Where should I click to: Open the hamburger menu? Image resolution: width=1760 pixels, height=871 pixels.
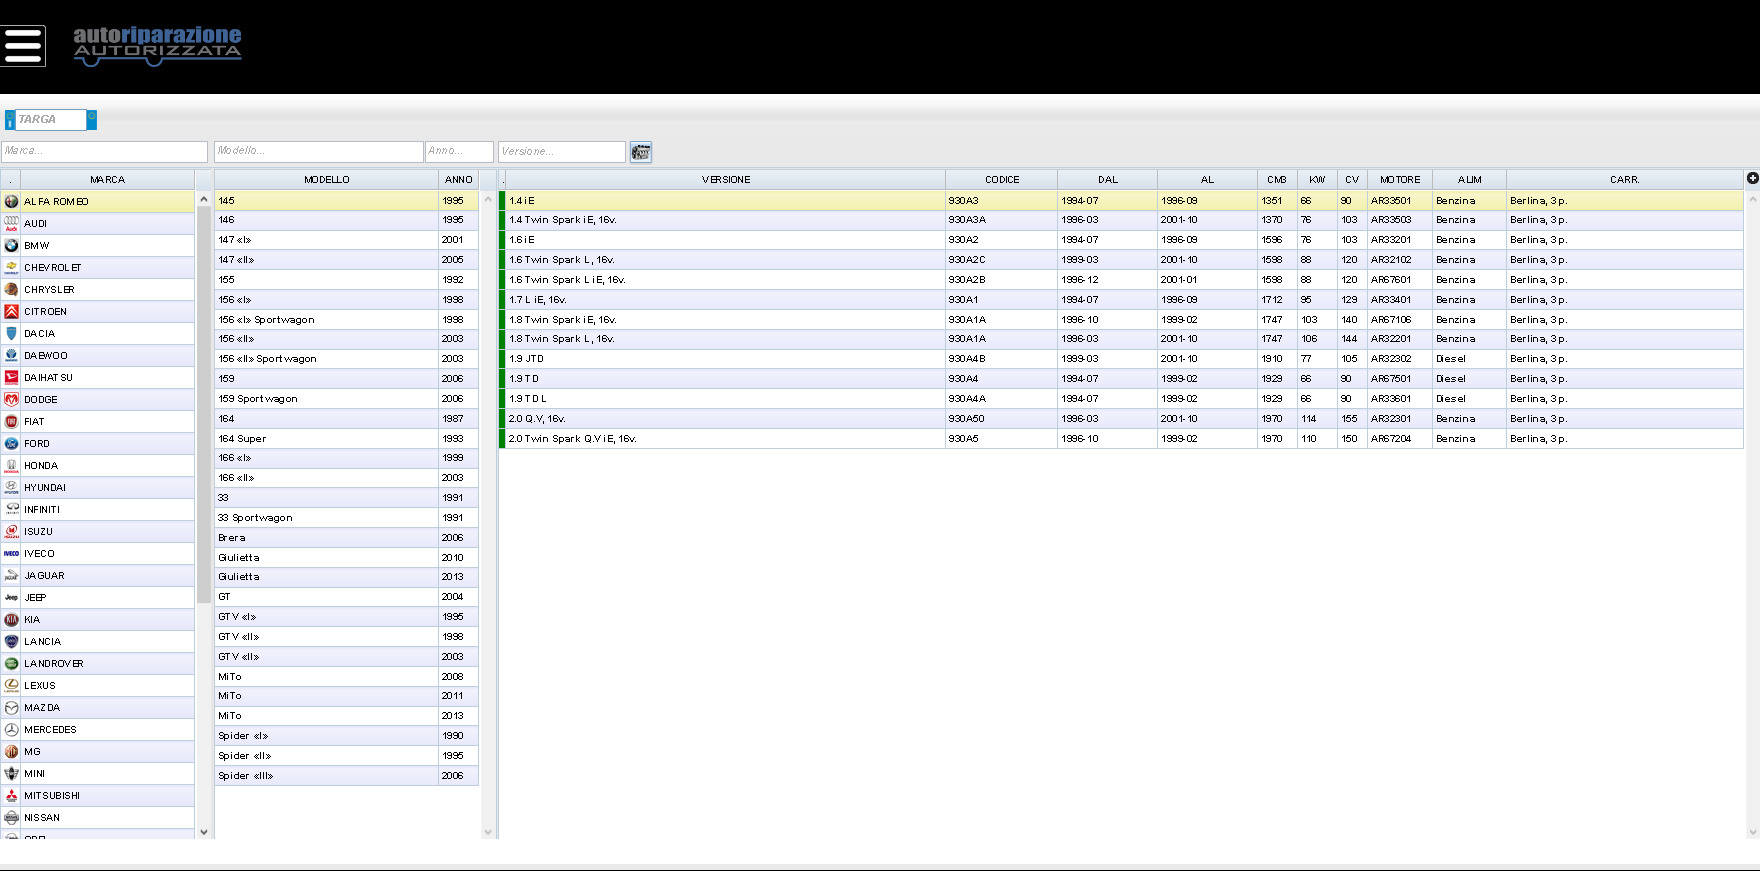pyautogui.click(x=23, y=45)
